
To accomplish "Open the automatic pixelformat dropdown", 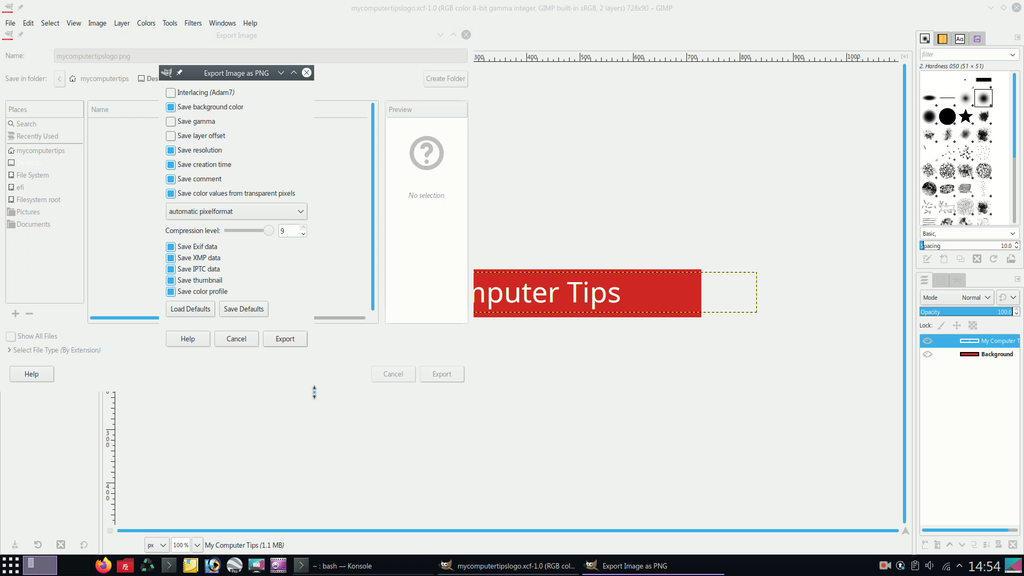I will [236, 212].
